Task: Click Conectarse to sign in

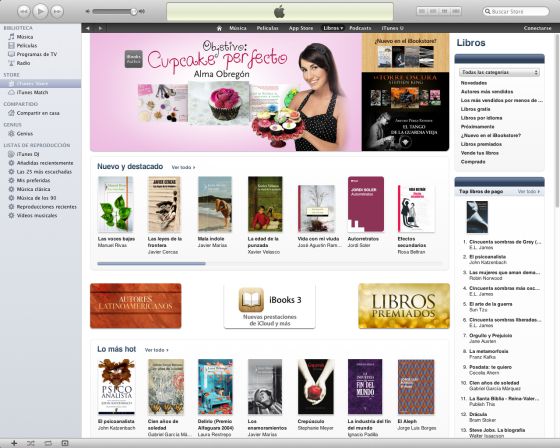Action: [x=538, y=28]
